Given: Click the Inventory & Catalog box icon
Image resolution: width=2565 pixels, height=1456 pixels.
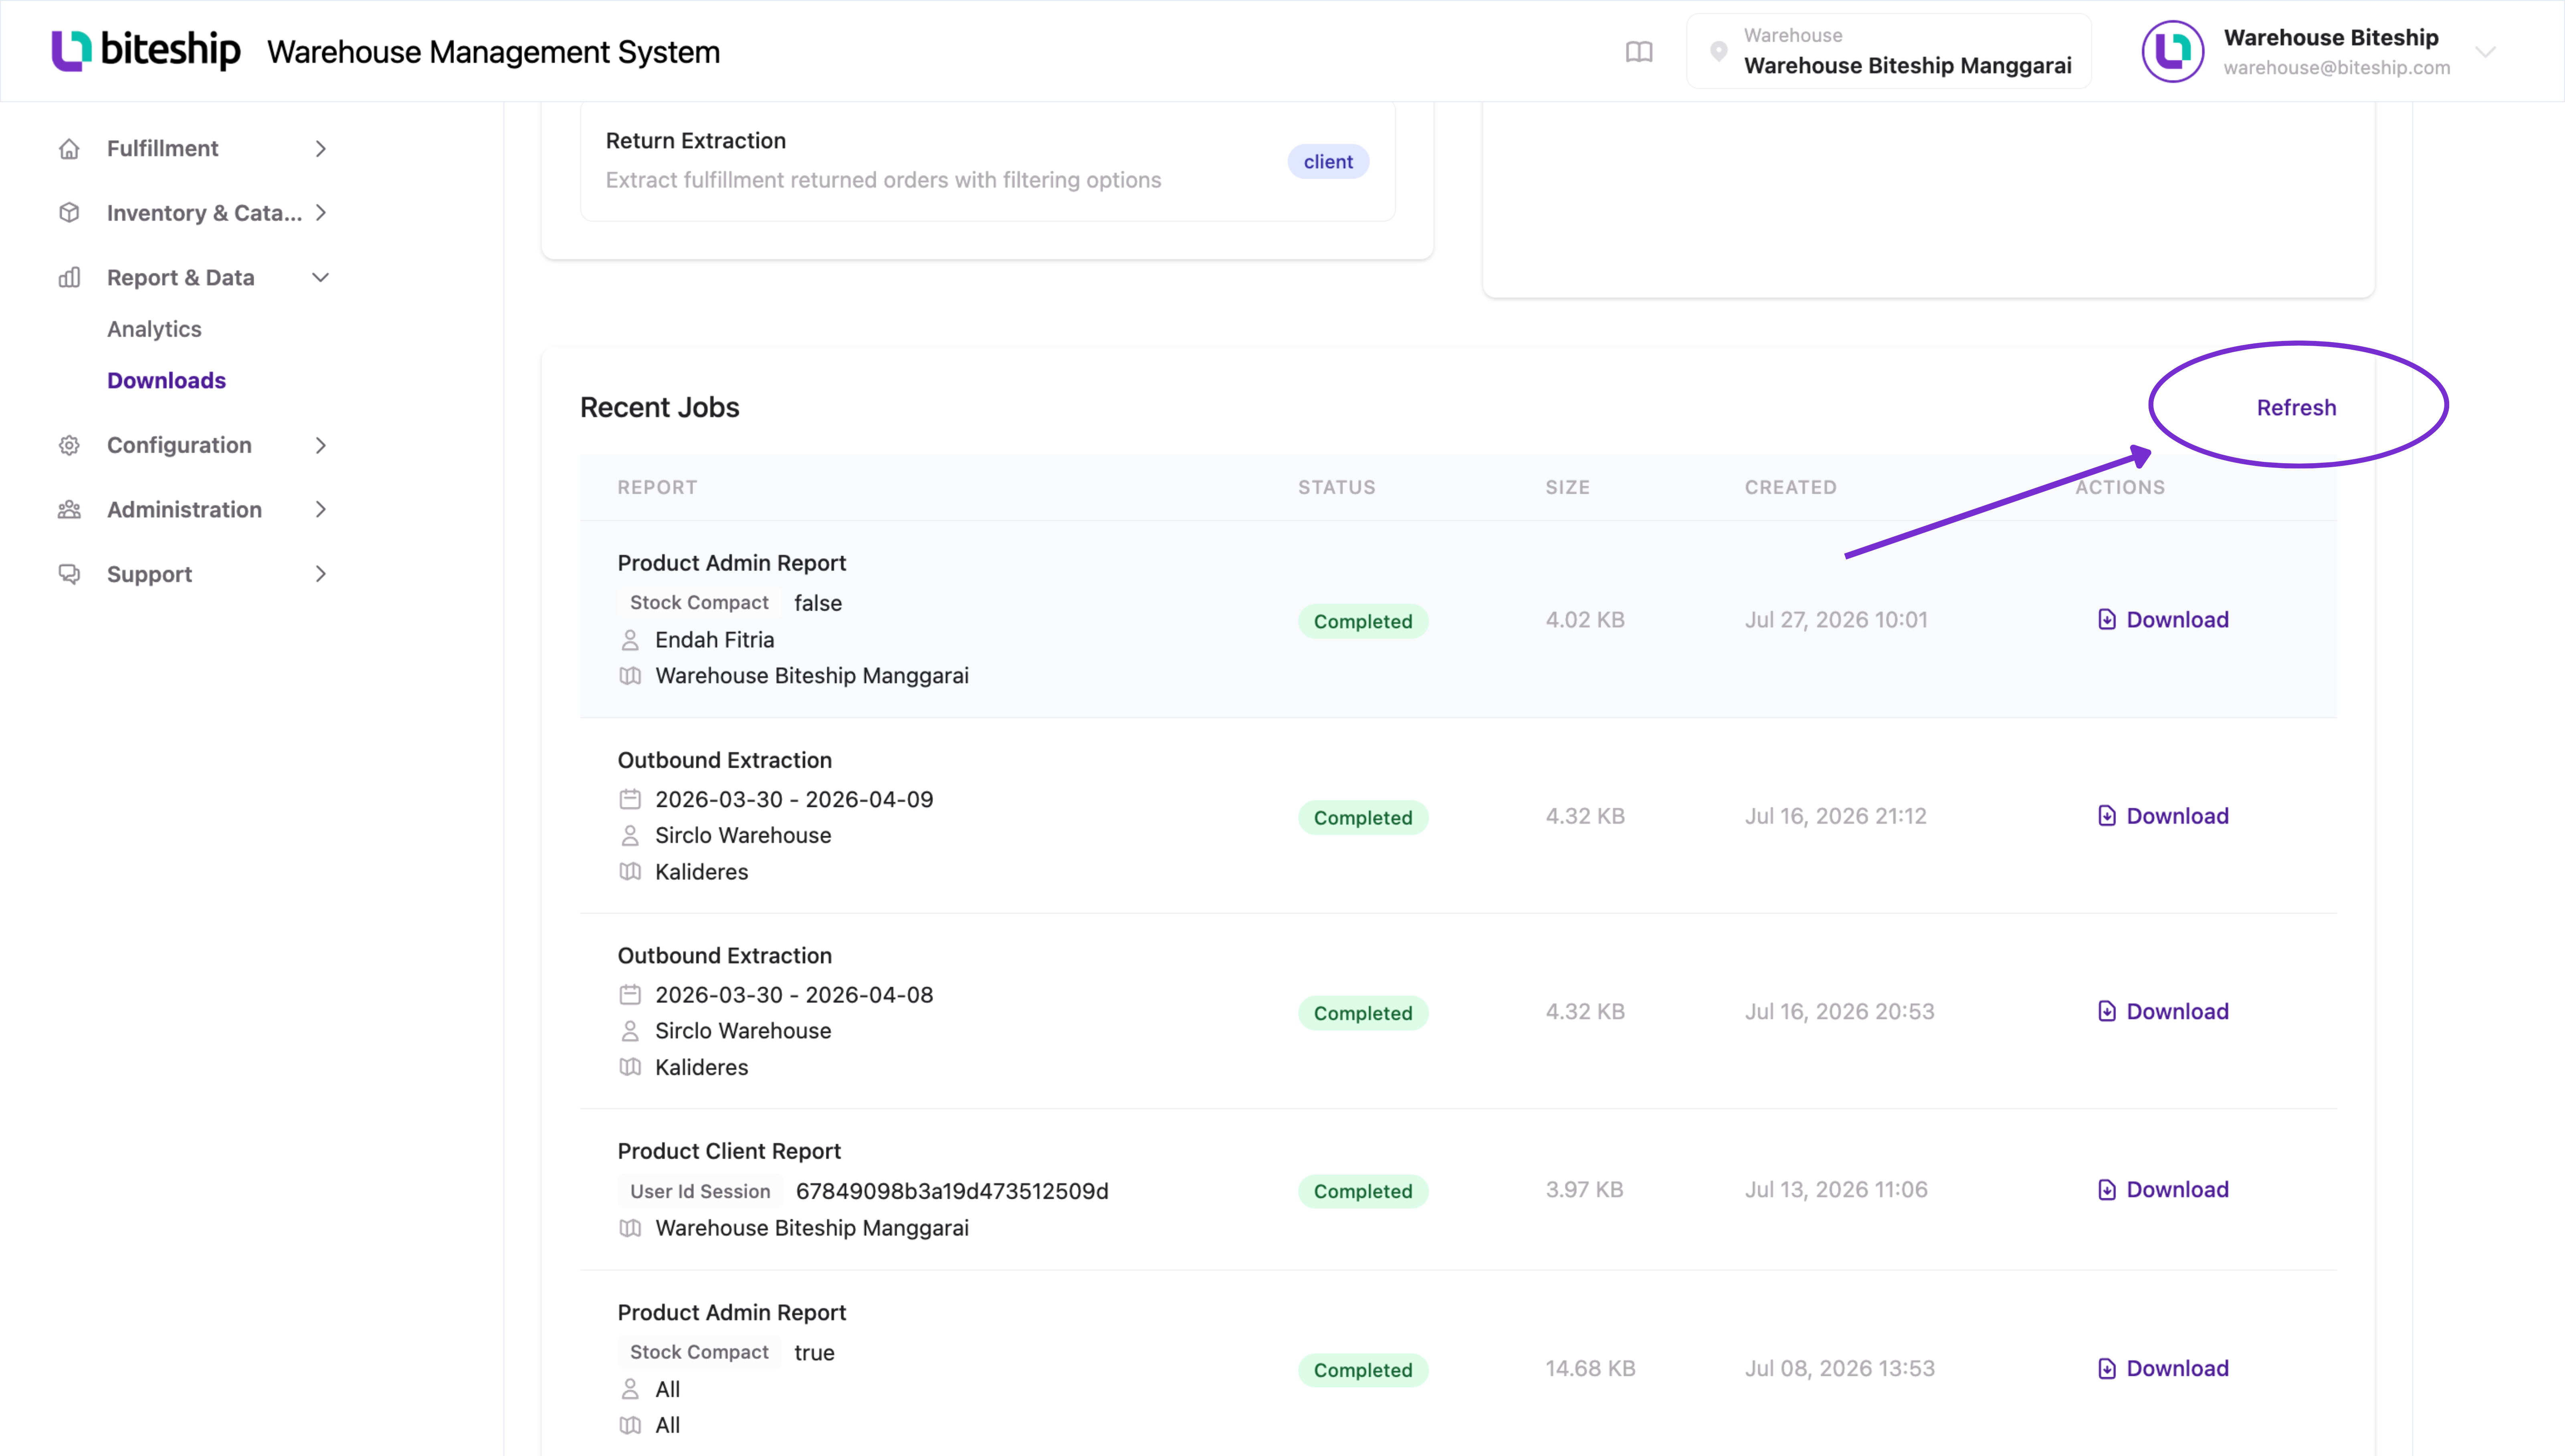Looking at the screenshot, I should [x=69, y=213].
